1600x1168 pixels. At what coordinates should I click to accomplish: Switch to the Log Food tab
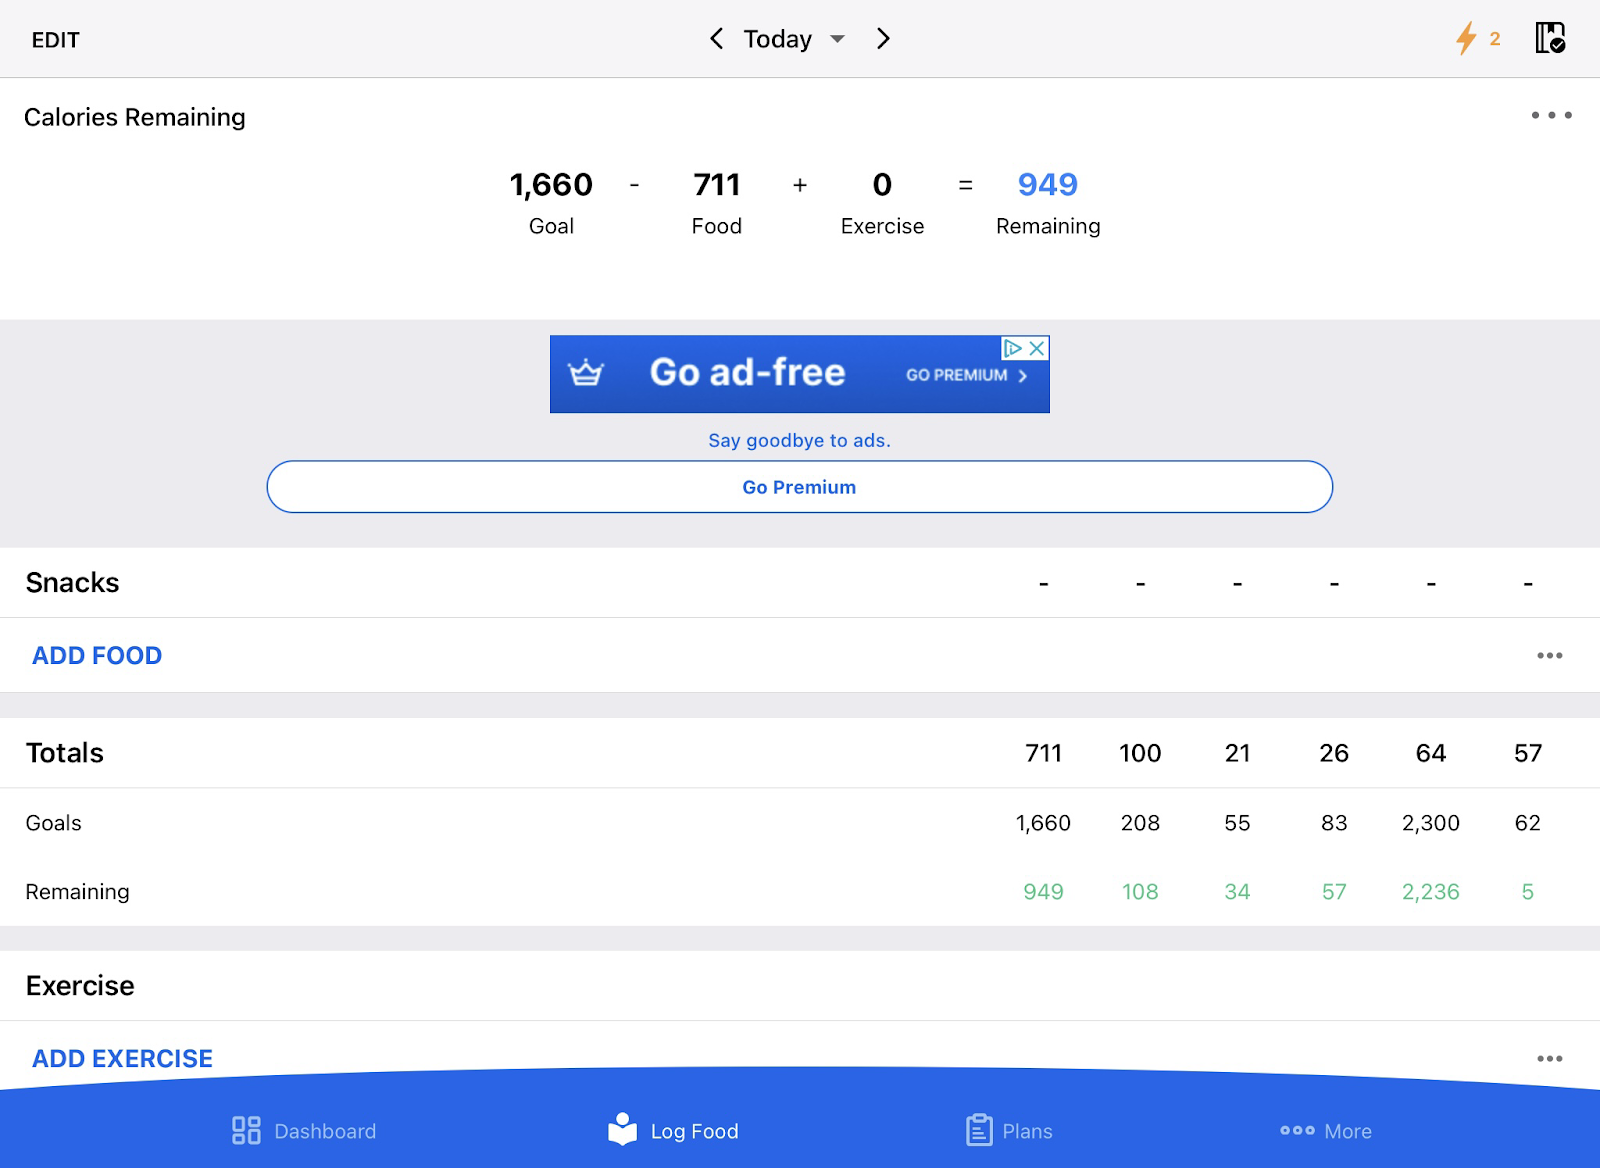click(x=673, y=1131)
